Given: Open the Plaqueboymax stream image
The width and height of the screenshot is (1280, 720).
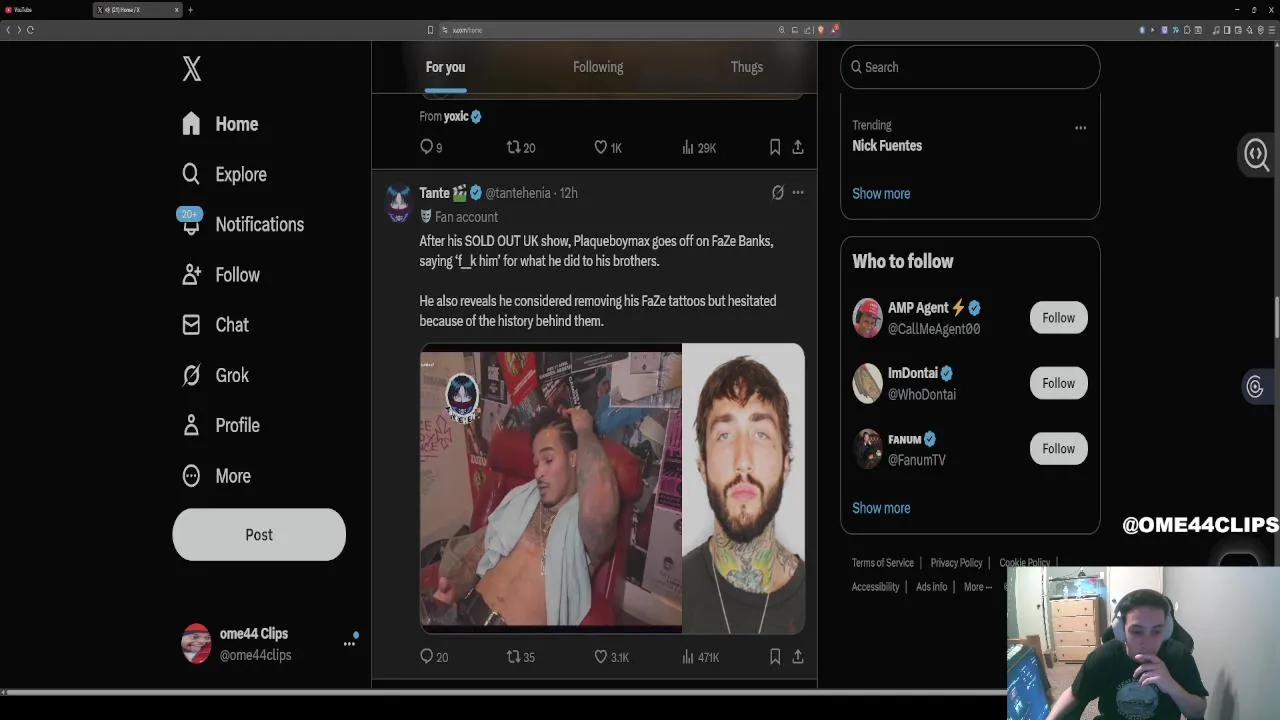Looking at the screenshot, I should (550, 489).
